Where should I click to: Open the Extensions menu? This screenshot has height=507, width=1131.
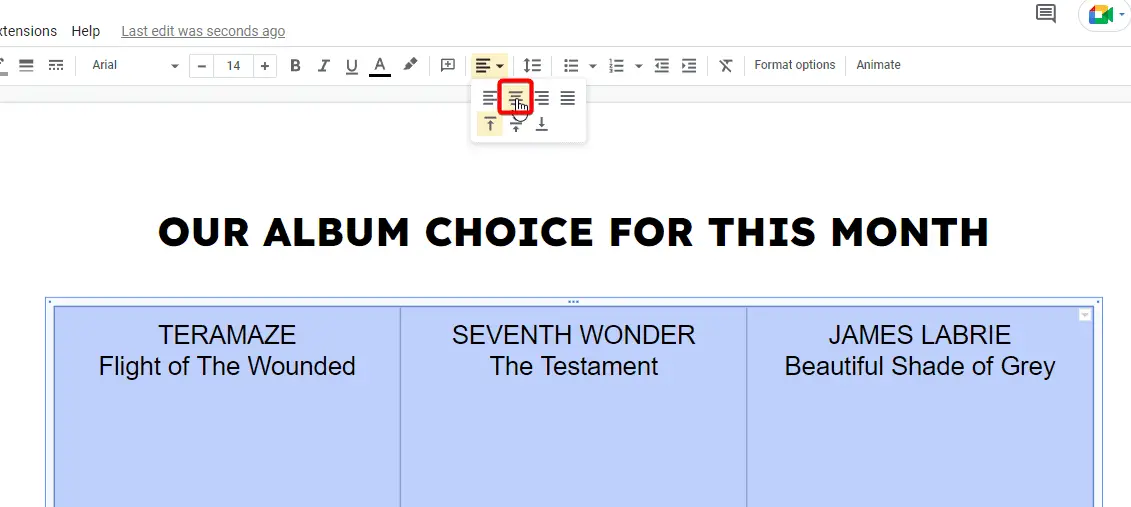27,31
